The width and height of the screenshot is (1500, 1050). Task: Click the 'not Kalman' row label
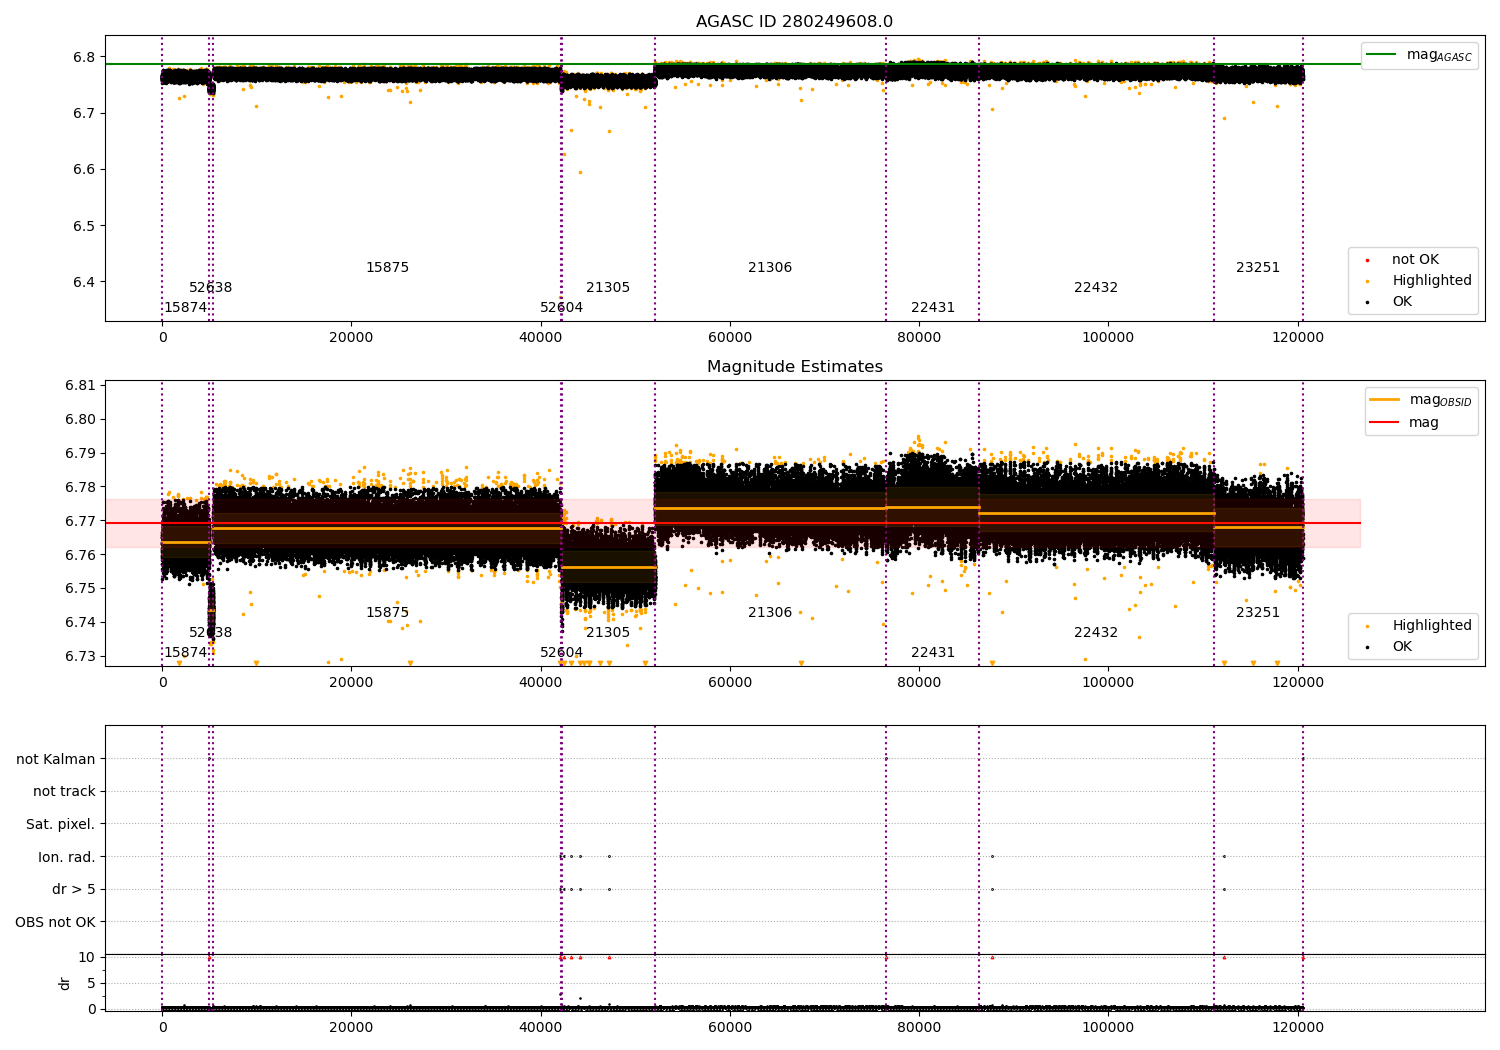(56, 760)
